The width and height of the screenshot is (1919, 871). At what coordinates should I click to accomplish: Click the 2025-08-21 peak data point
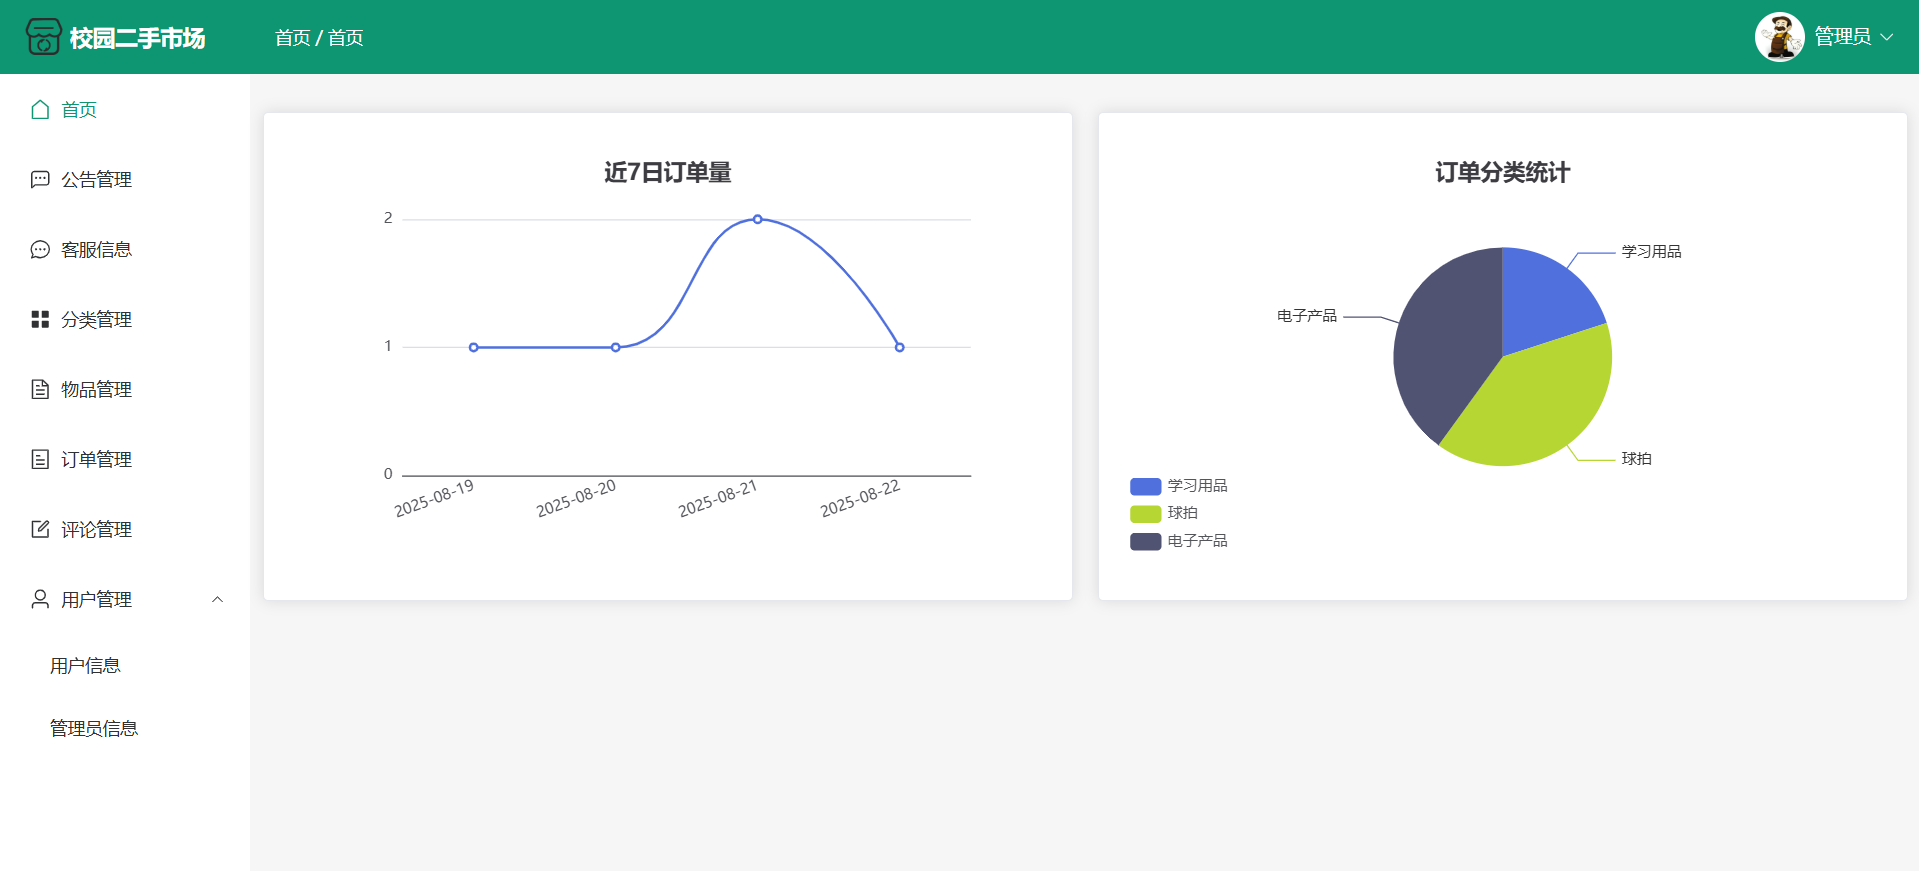pos(758,219)
